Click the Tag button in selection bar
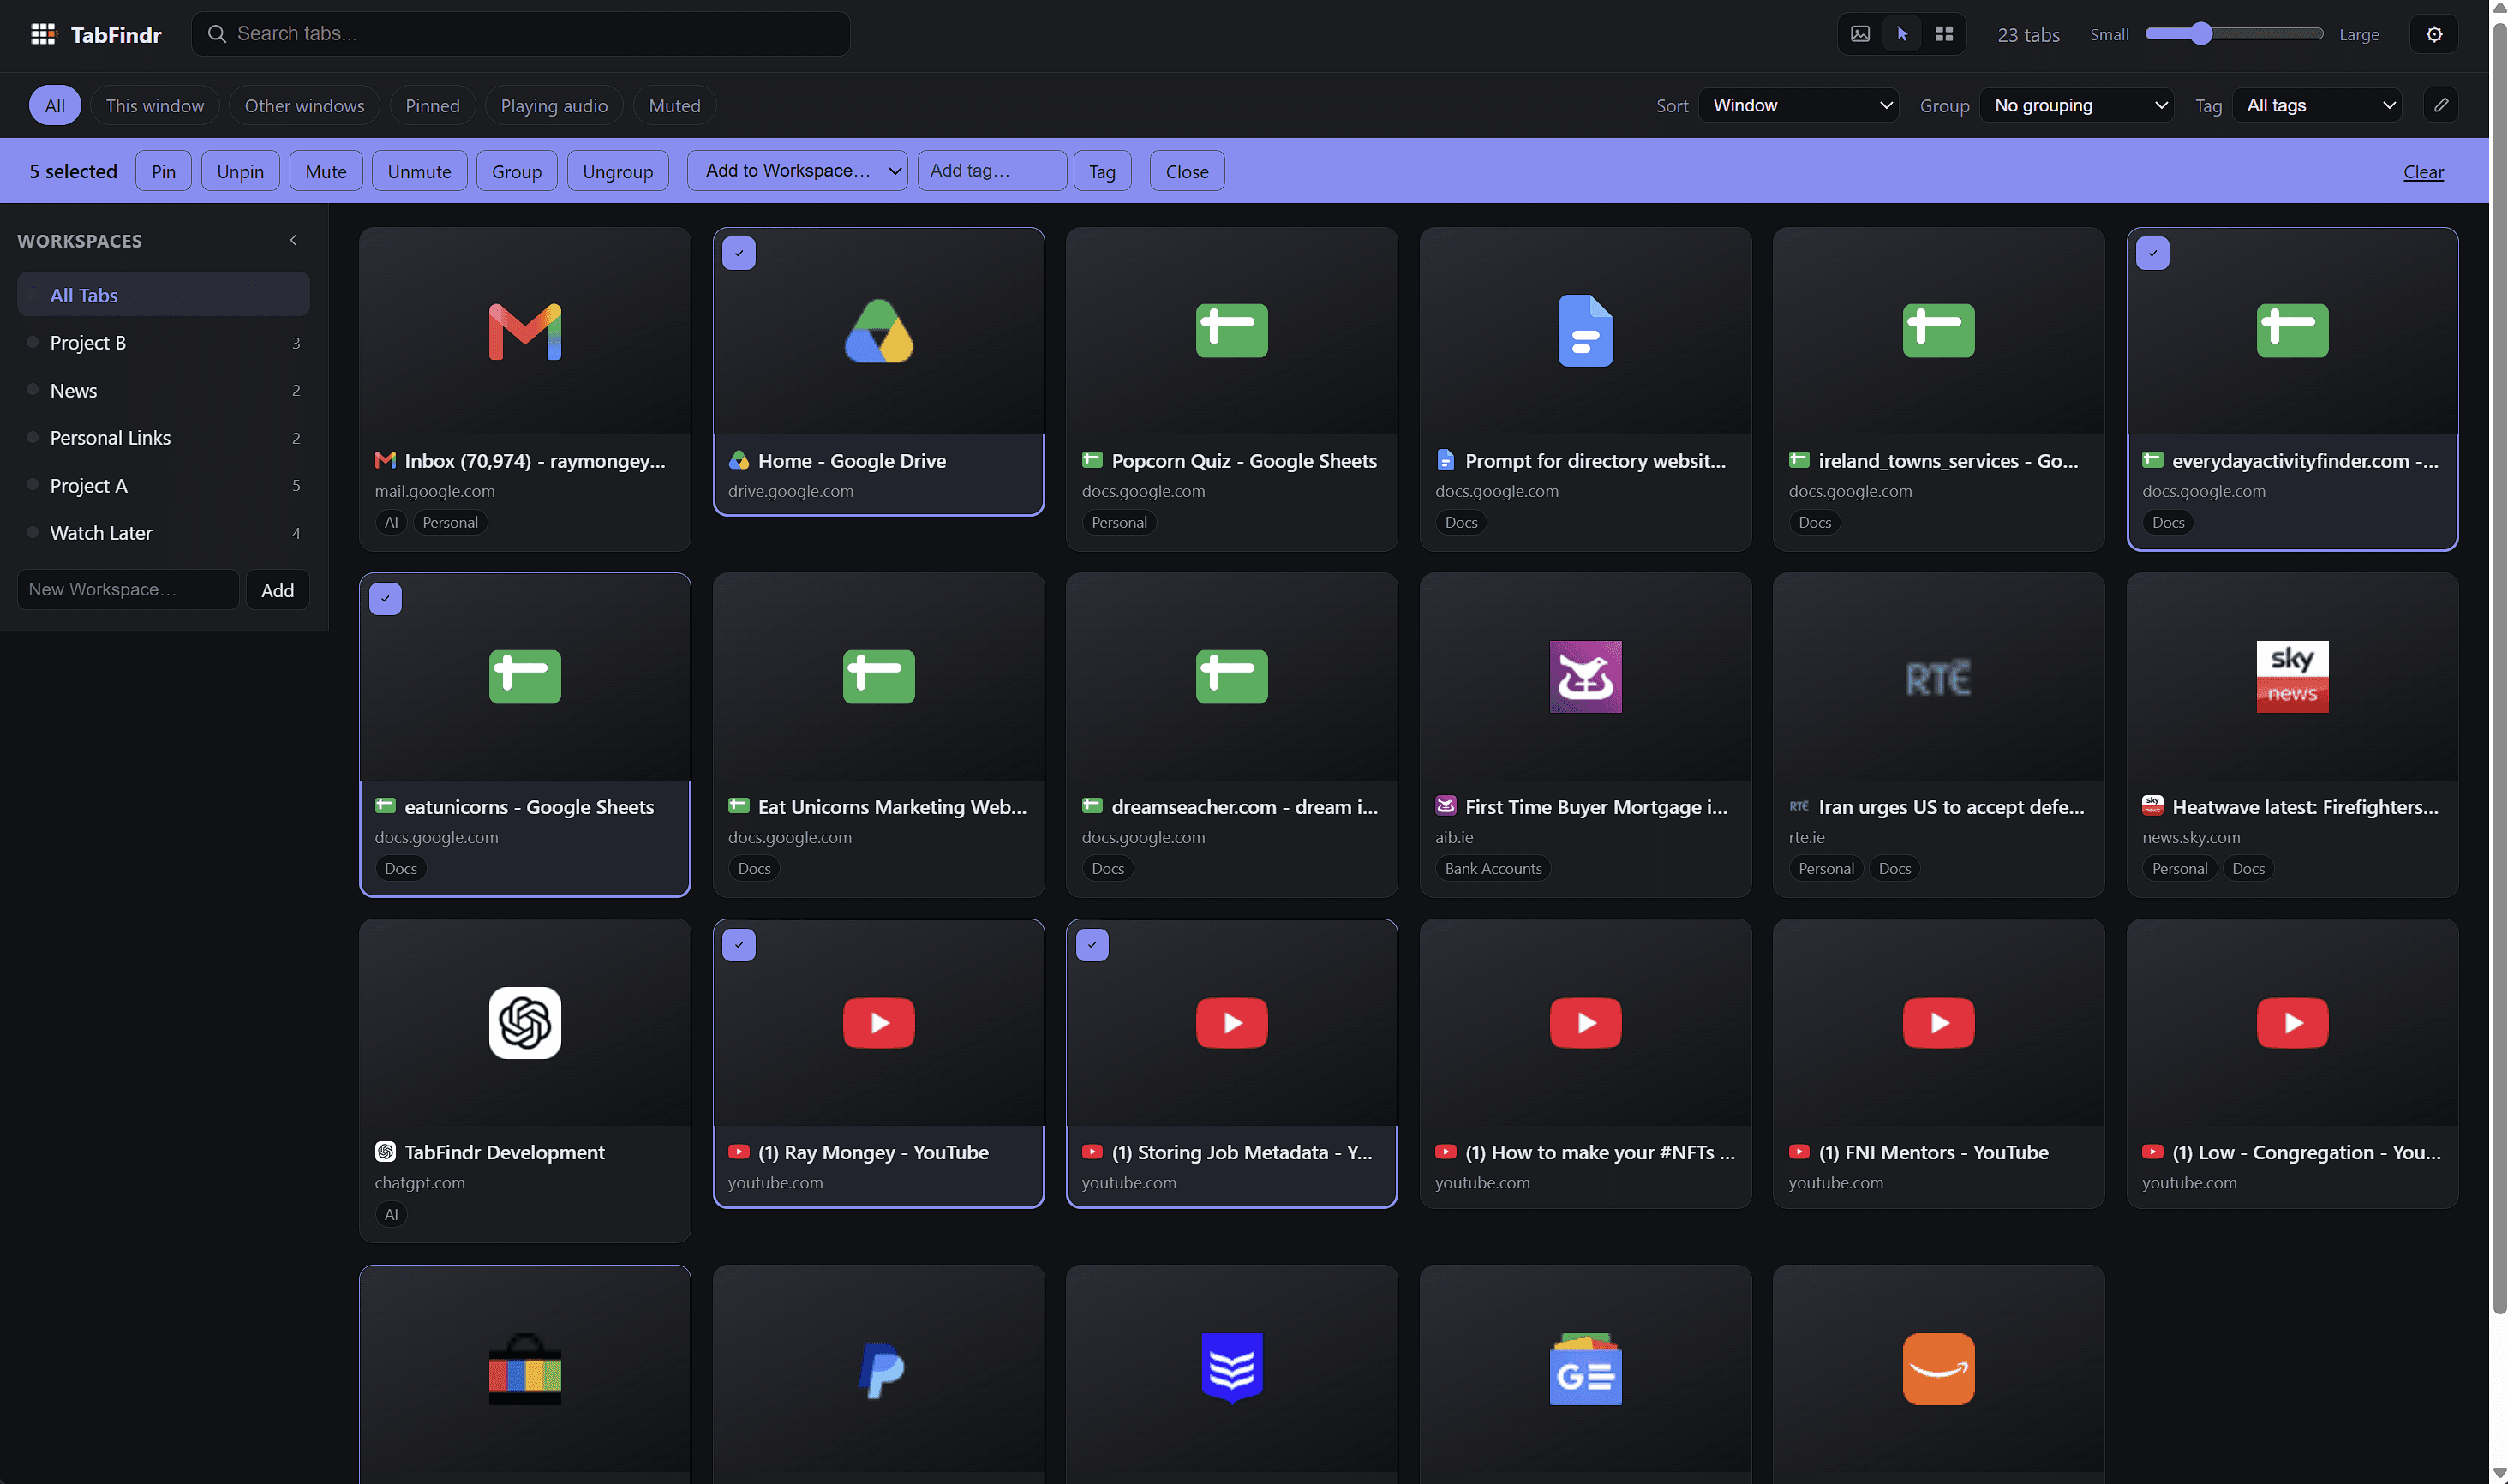 [1102, 171]
